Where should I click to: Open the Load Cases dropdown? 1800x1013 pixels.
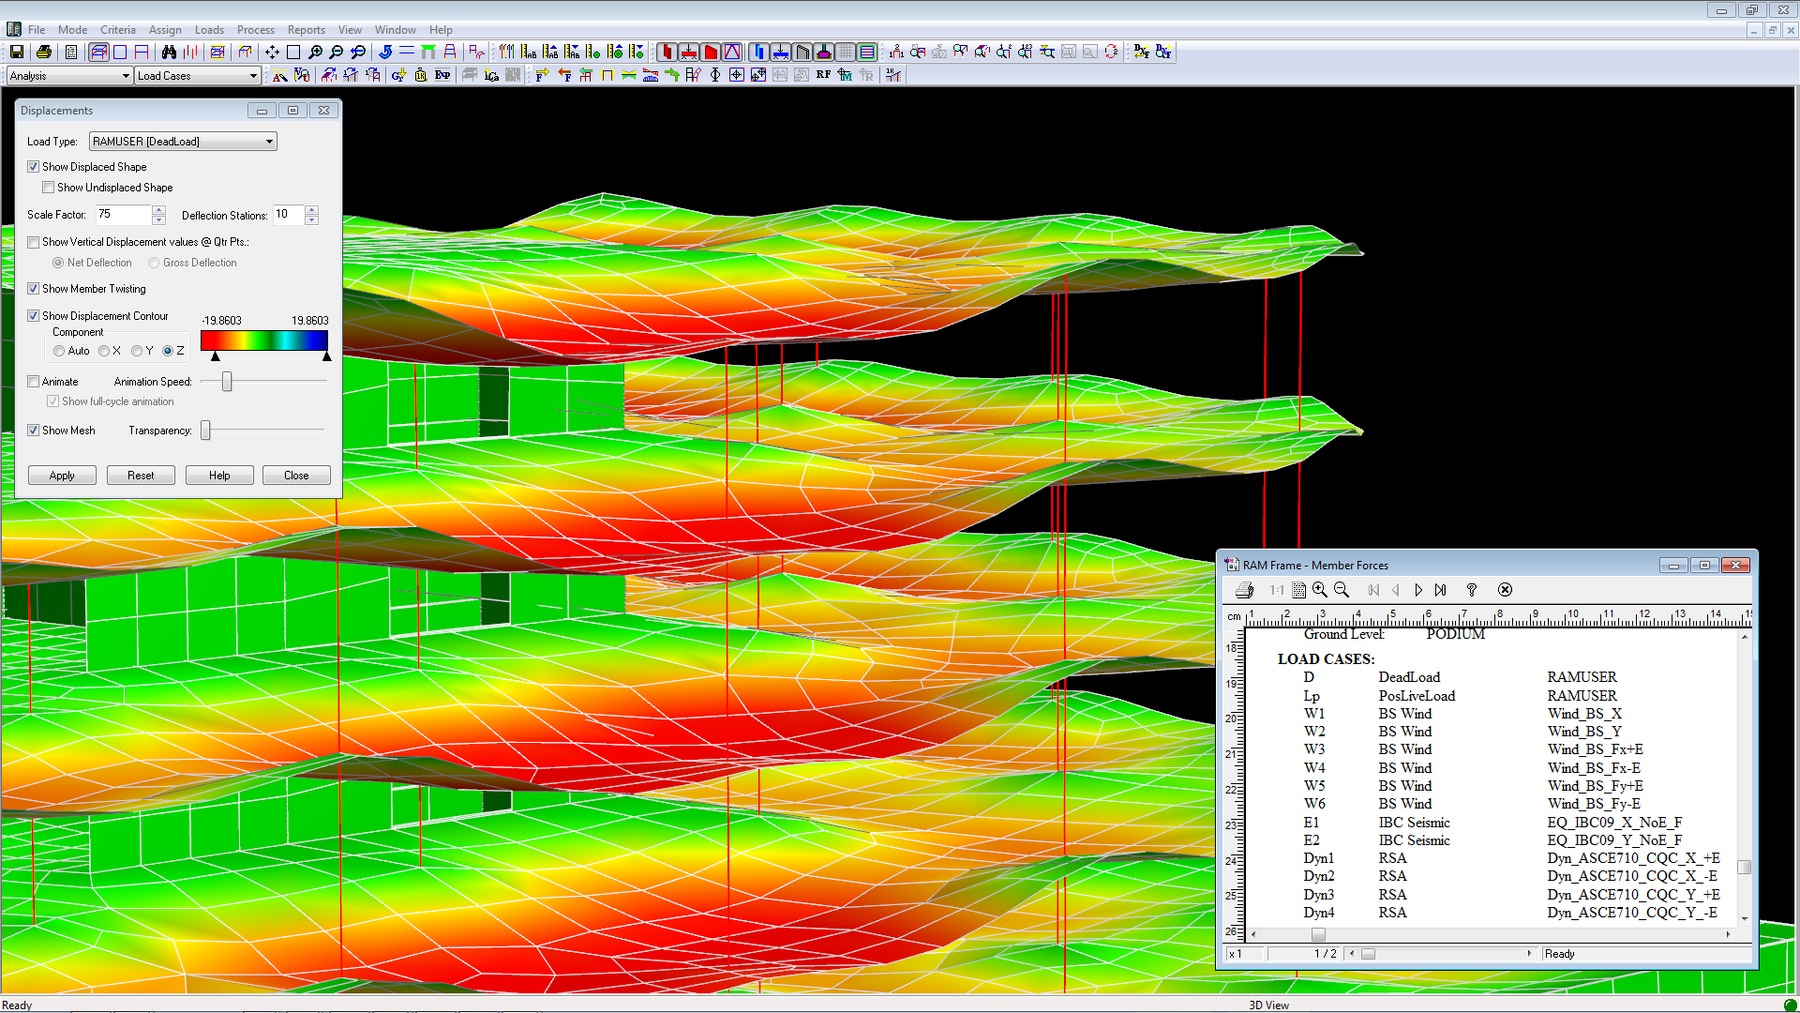pyautogui.click(x=197, y=76)
